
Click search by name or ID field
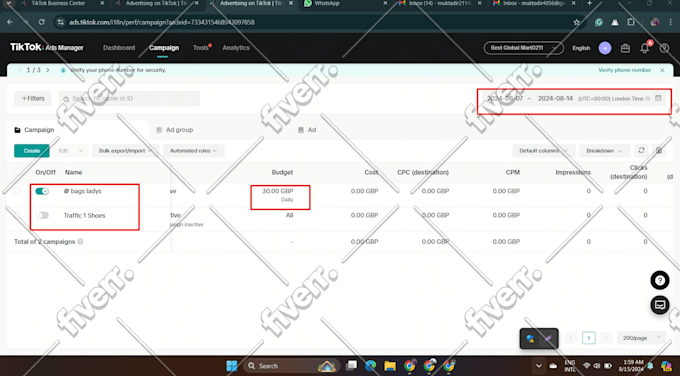point(129,98)
